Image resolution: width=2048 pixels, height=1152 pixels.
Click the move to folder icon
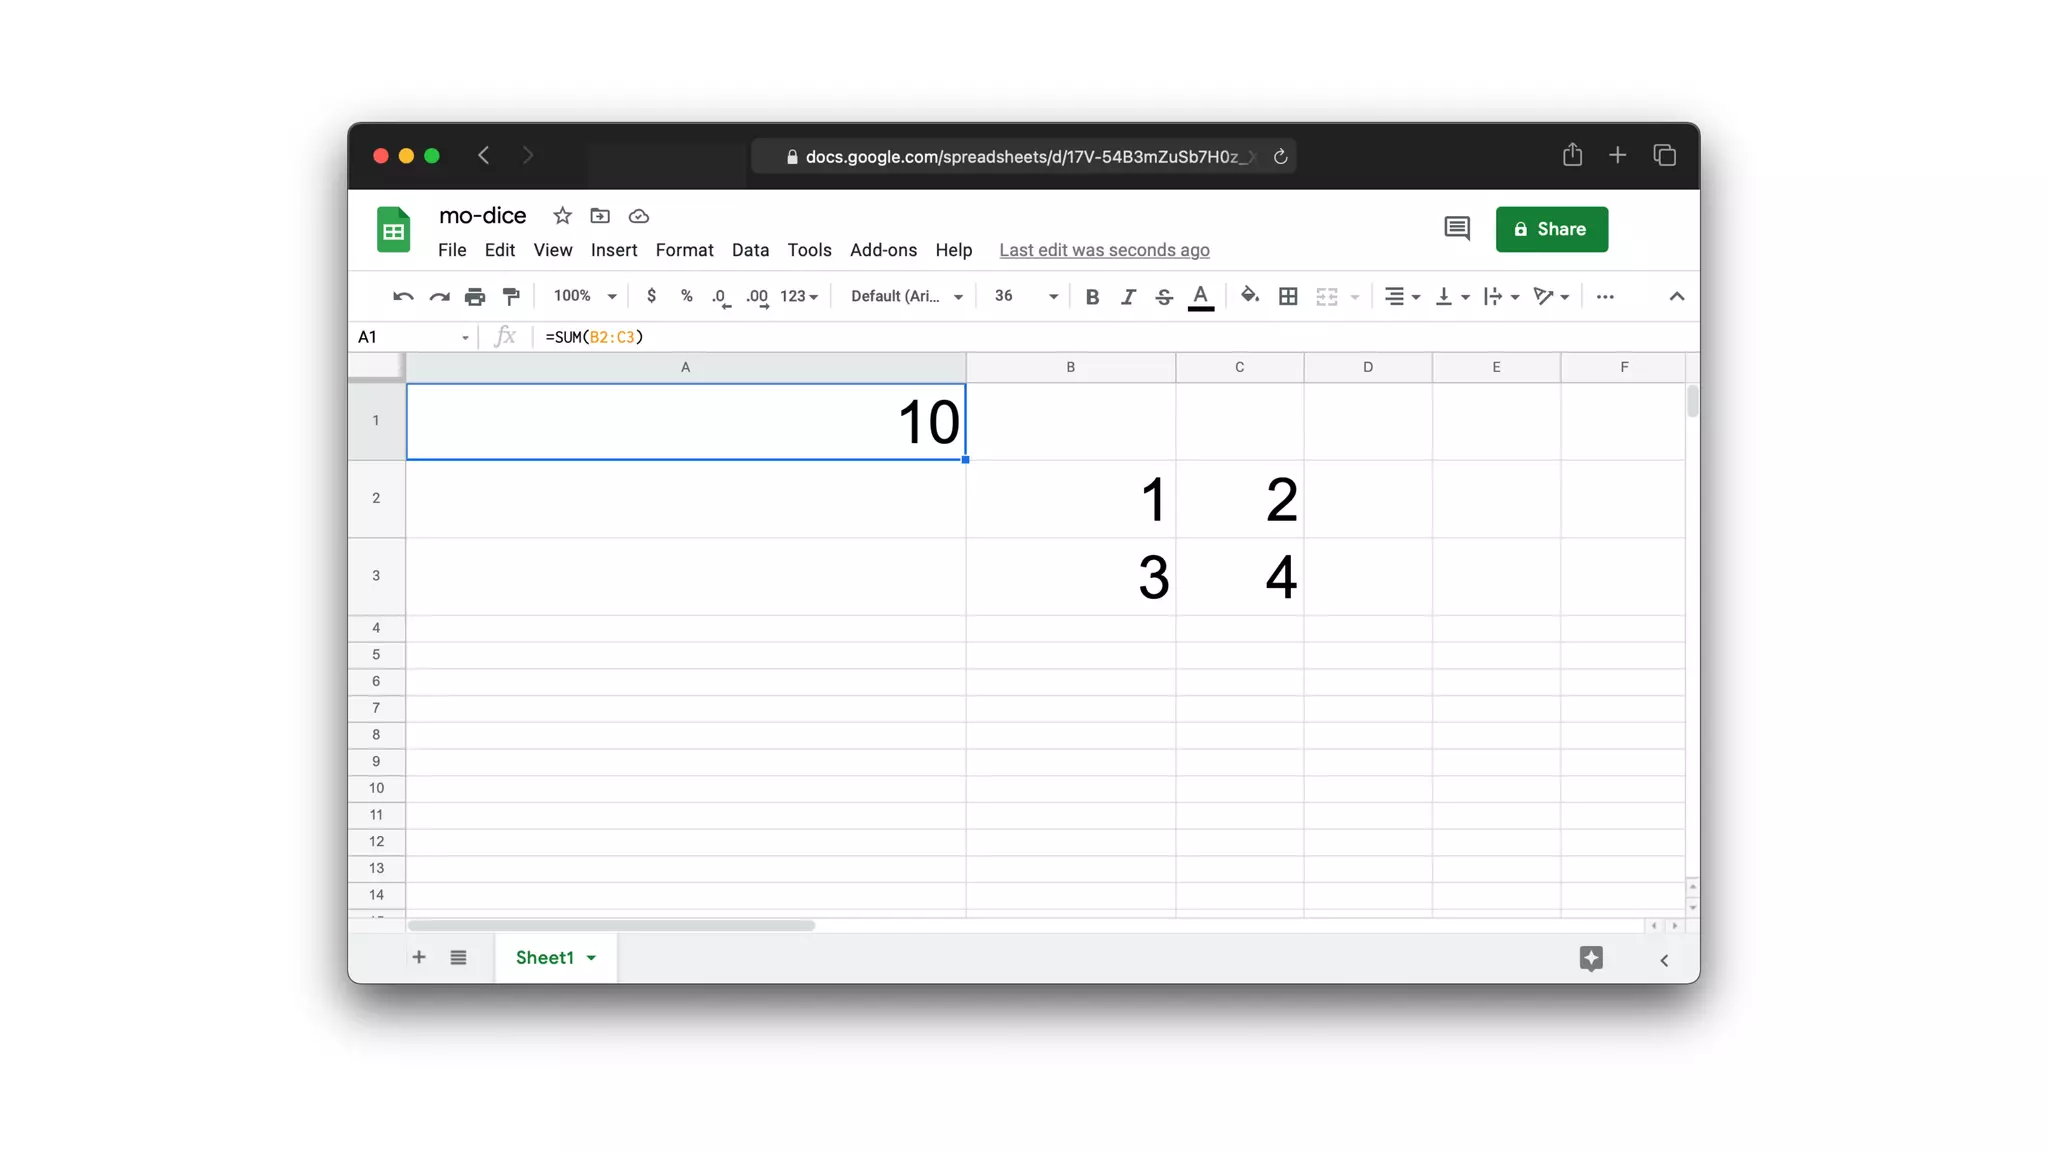tap(600, 216)
